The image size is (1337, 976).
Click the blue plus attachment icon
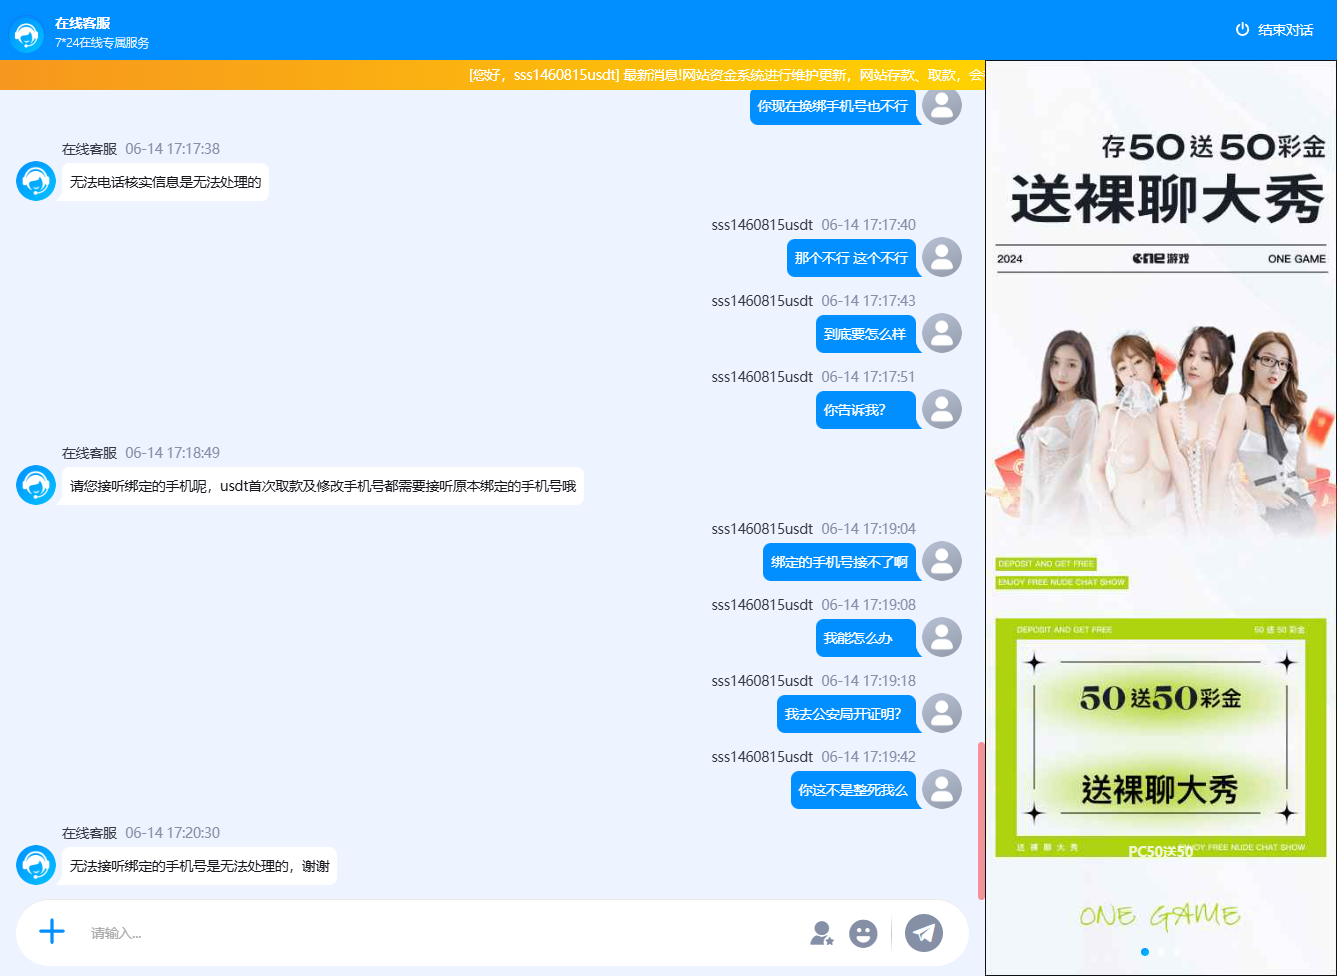point(52,932)
